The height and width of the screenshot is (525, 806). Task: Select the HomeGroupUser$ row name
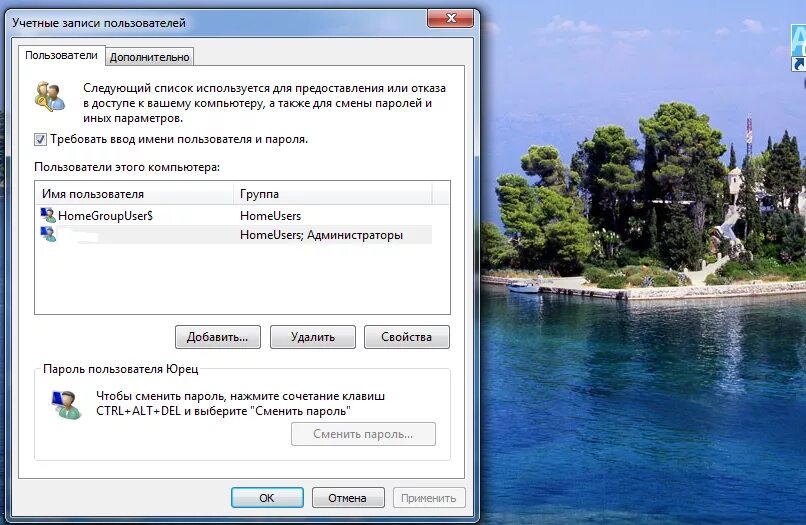(x=105, y=215)
